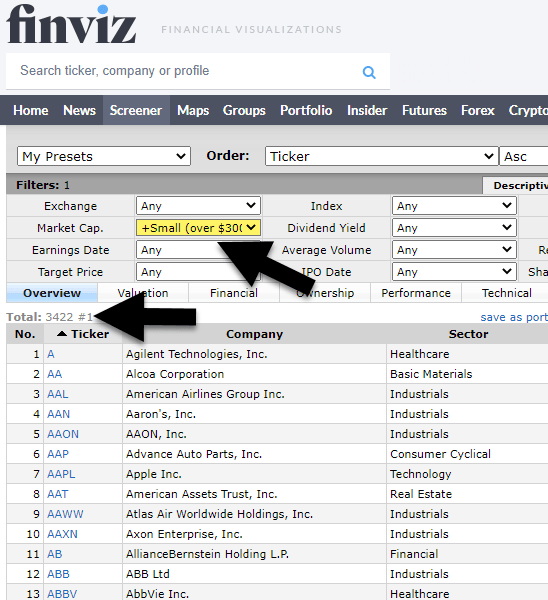Expand the Average Volume filter dropdown

click(x=454, y=250)
